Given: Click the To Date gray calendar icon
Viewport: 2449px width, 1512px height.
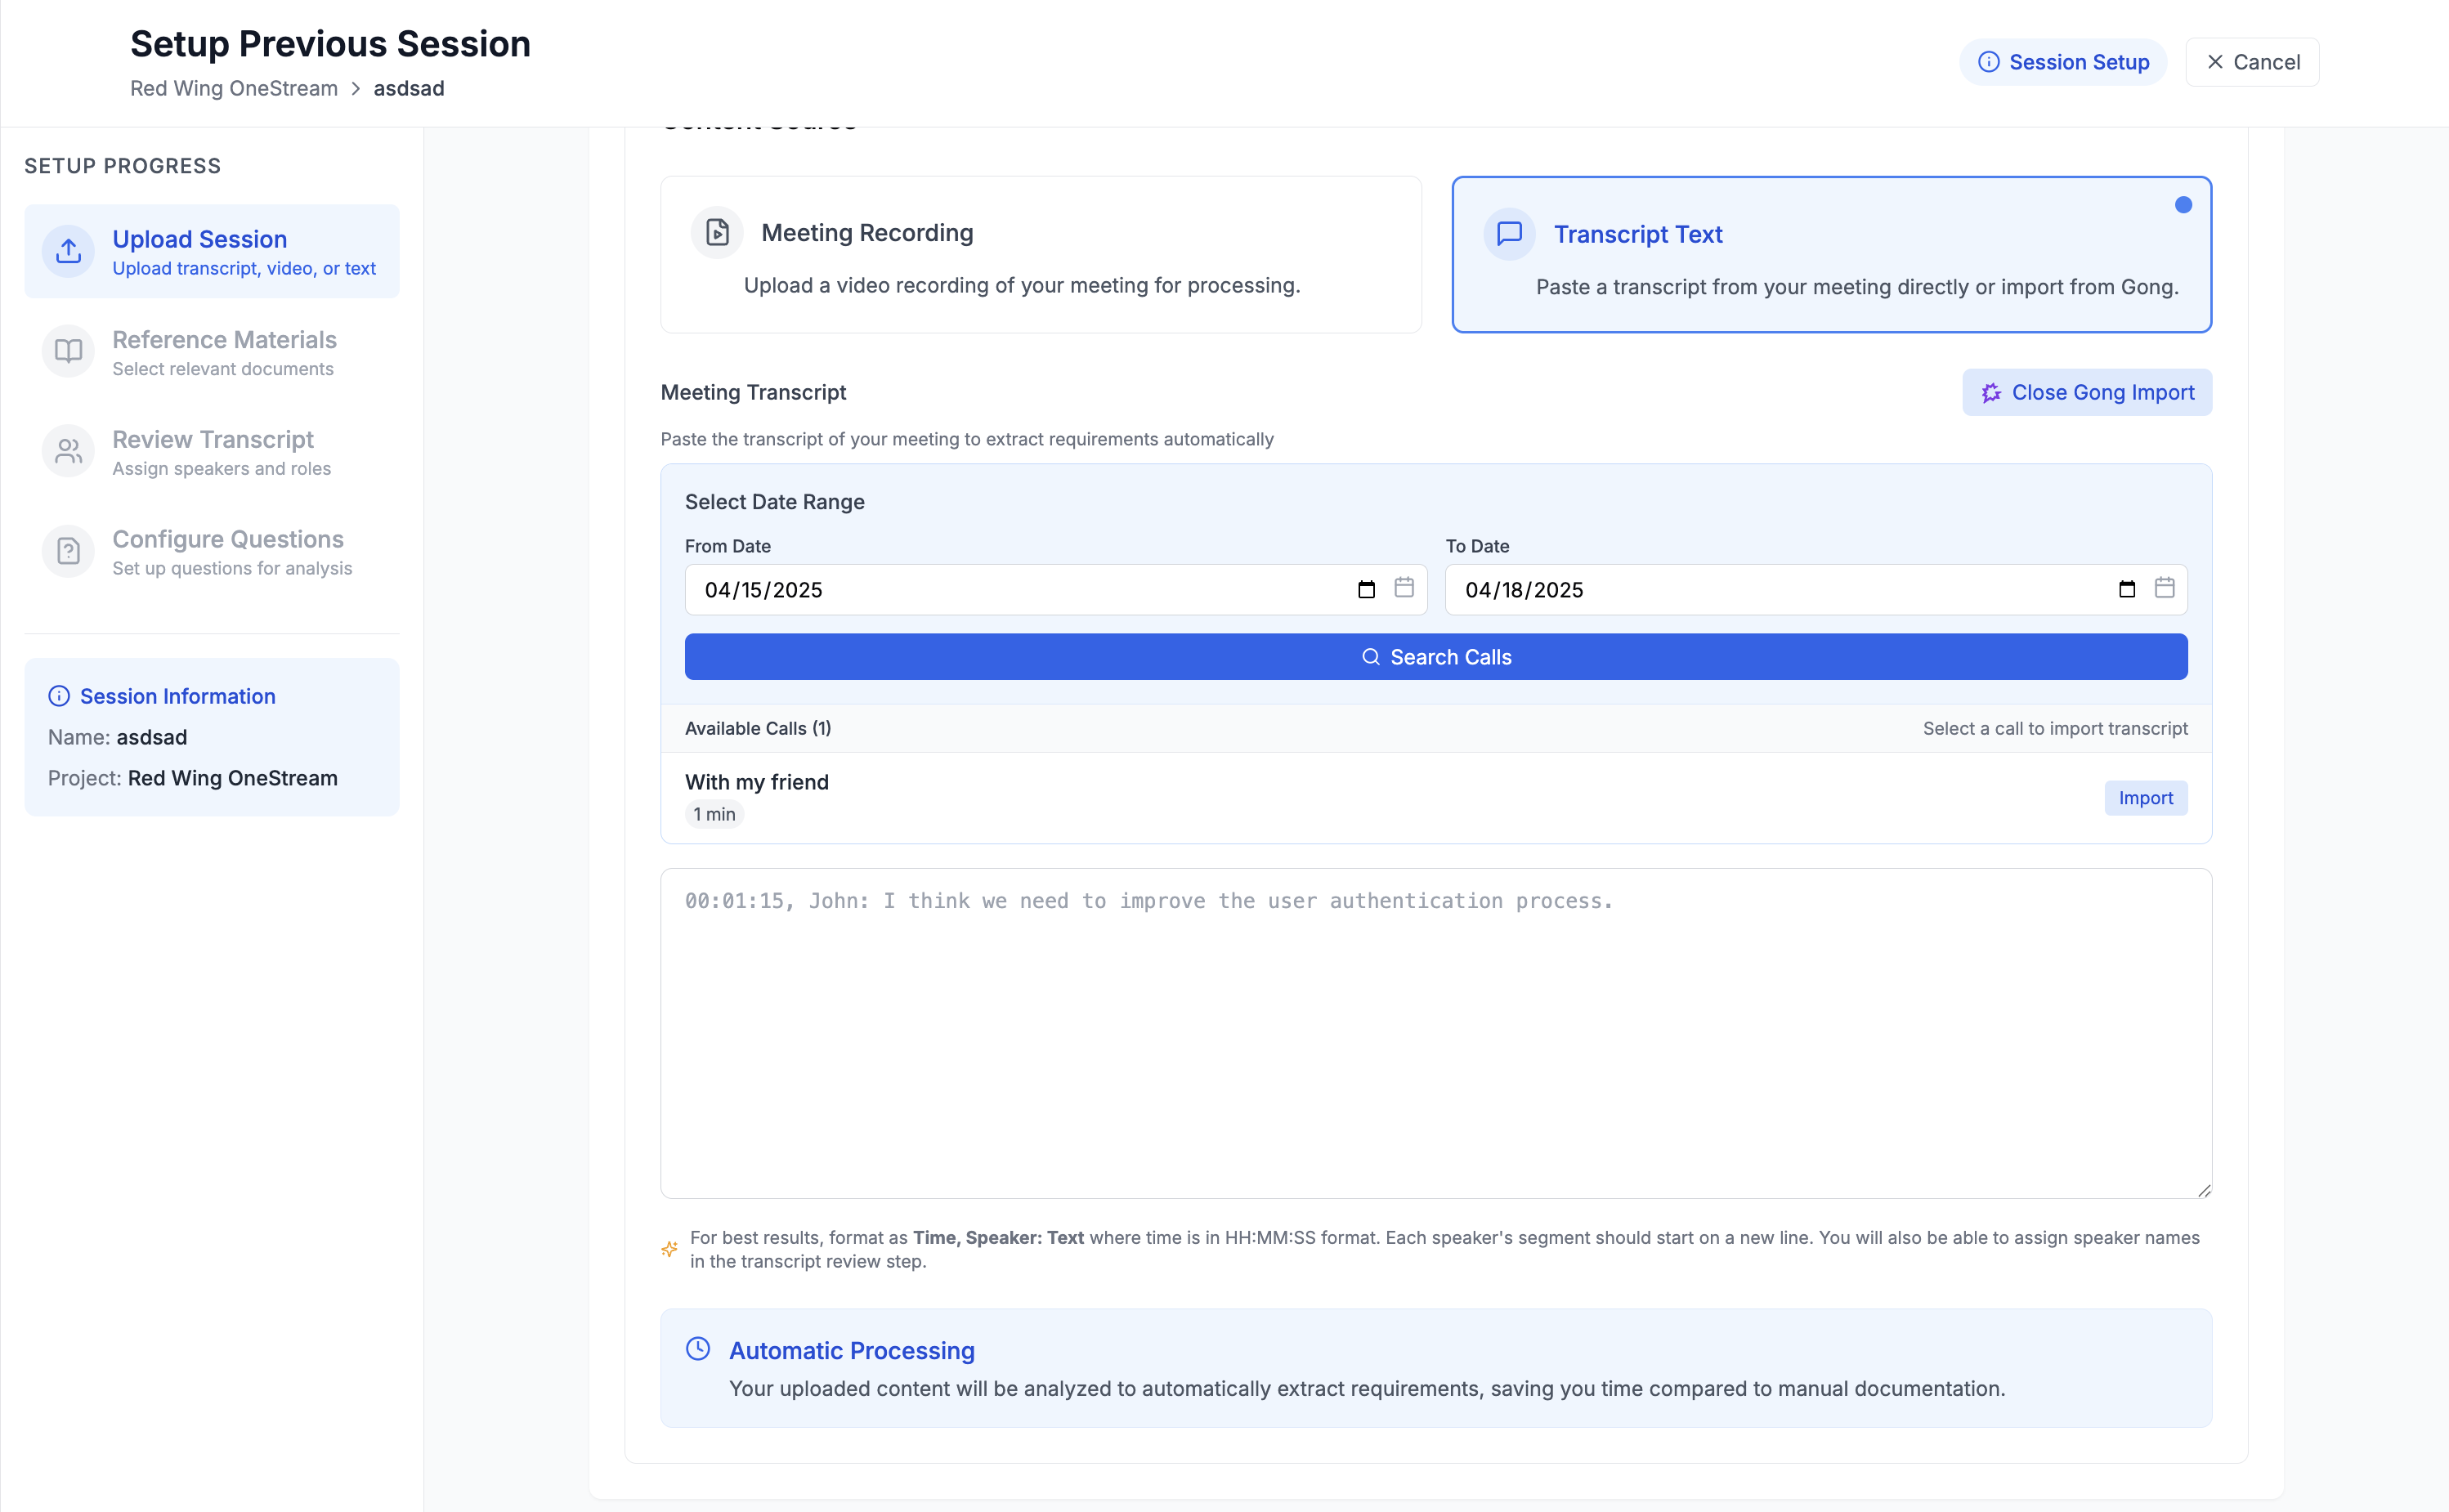Looking at the screenshot, I should (x=2164, y=588).
